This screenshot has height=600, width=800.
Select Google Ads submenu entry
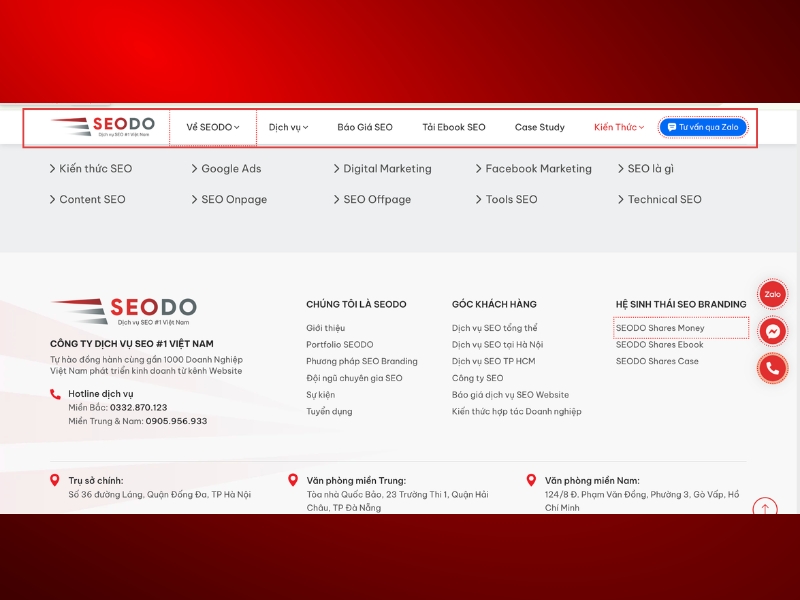click(x=226, y=168)
